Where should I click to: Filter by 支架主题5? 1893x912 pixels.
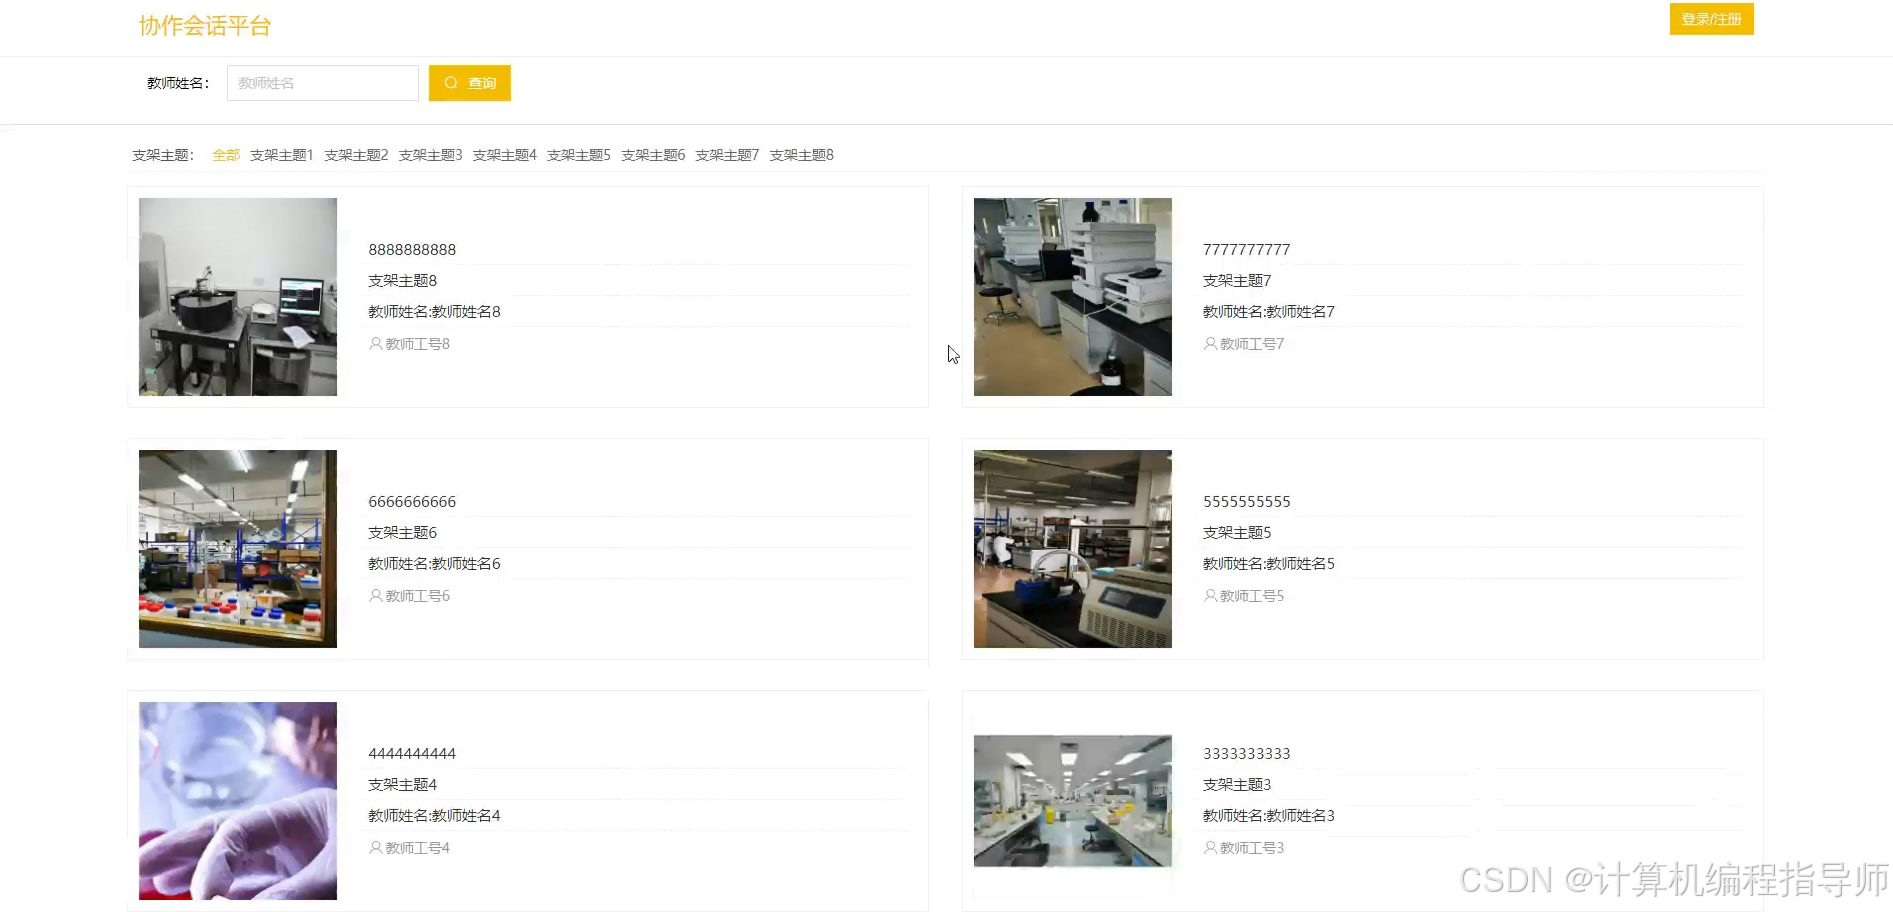coord(579,155)
